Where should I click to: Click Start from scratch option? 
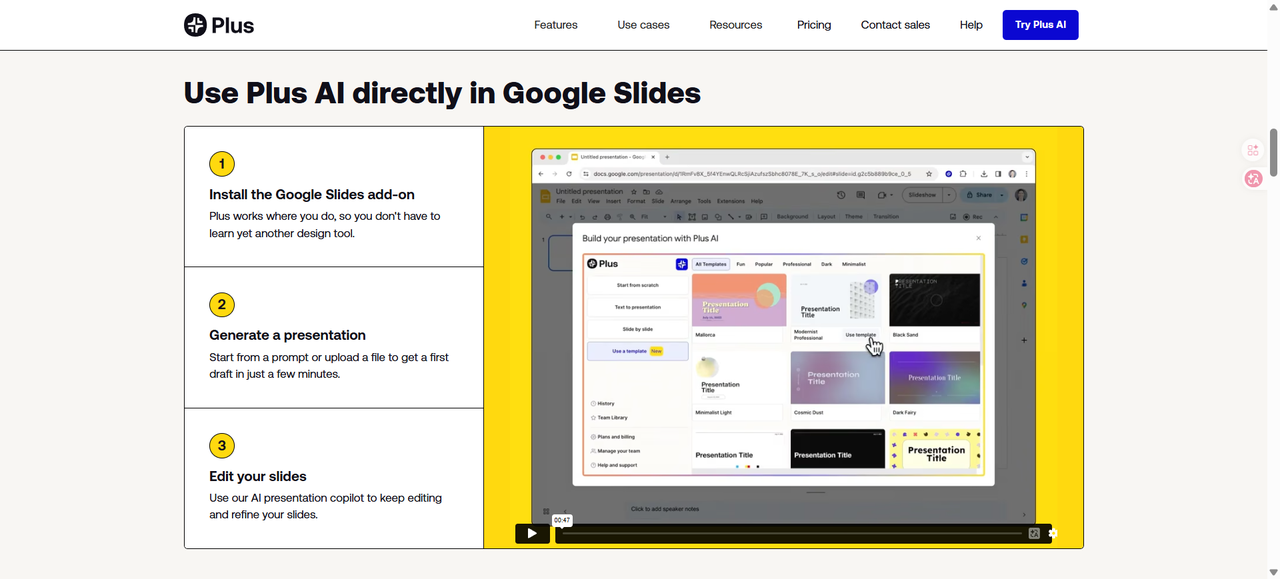[637, 285]
